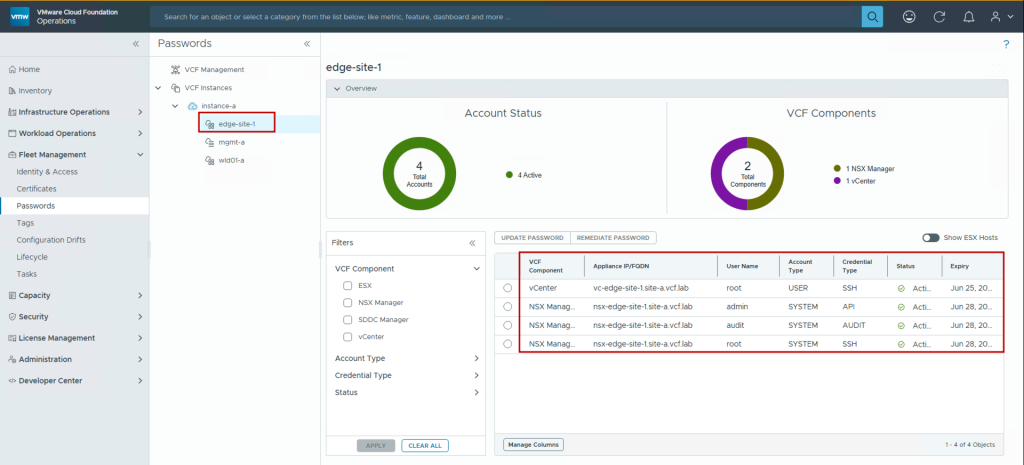This screenshot has width=1024, height=465.
Task: Collapse the instance-a tree node
Action: (x=175, y=106)
